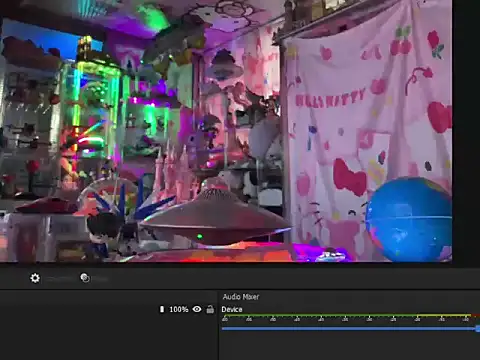480x360 pixels.
Task: Click the 100% battery value
Action: pyautogui.click(x=179, y=309)
